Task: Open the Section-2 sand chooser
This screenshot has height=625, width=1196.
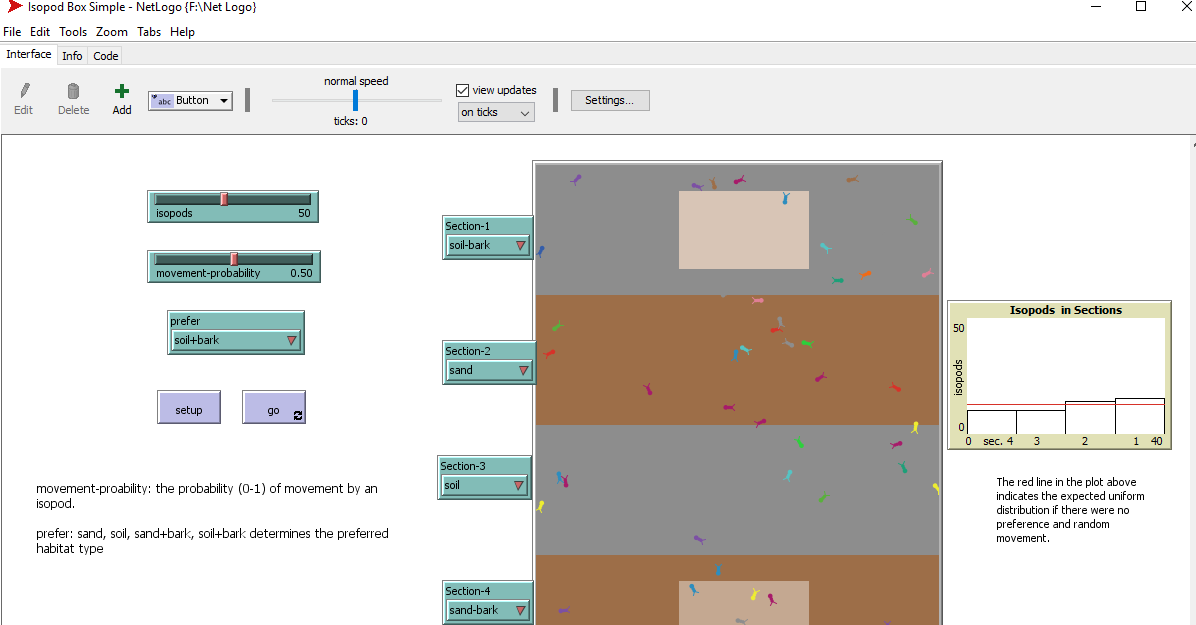Action: tap(488, 370)
